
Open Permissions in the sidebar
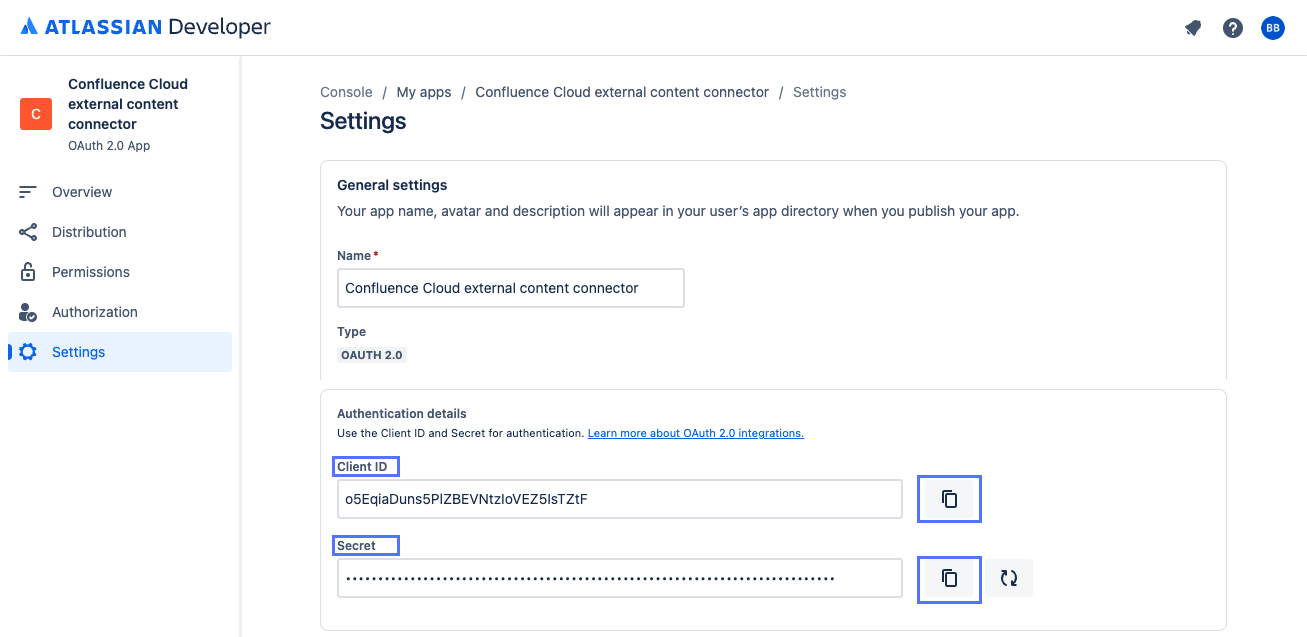tap(120, 272)
